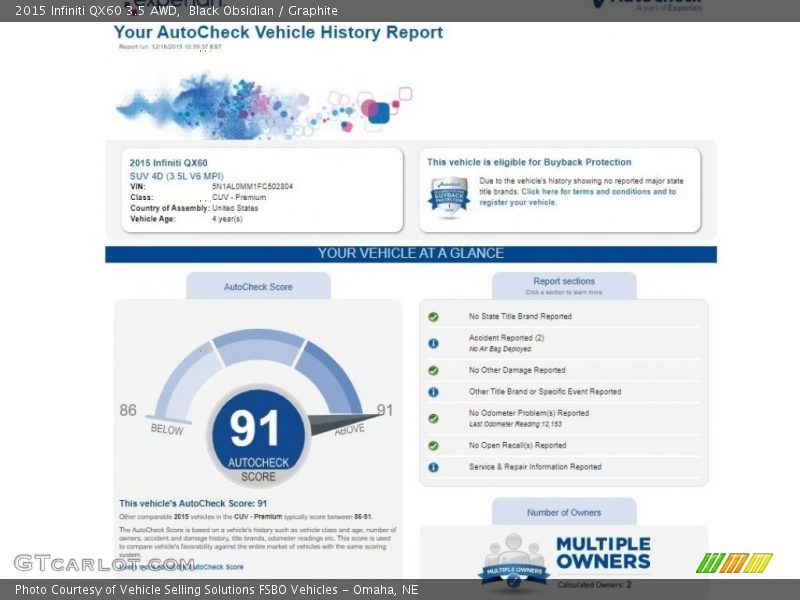Click green check next to No Open Recall(s) Reported
Image resolution: width=800 pixels, height=600 pixels.
tap(433, 446)
